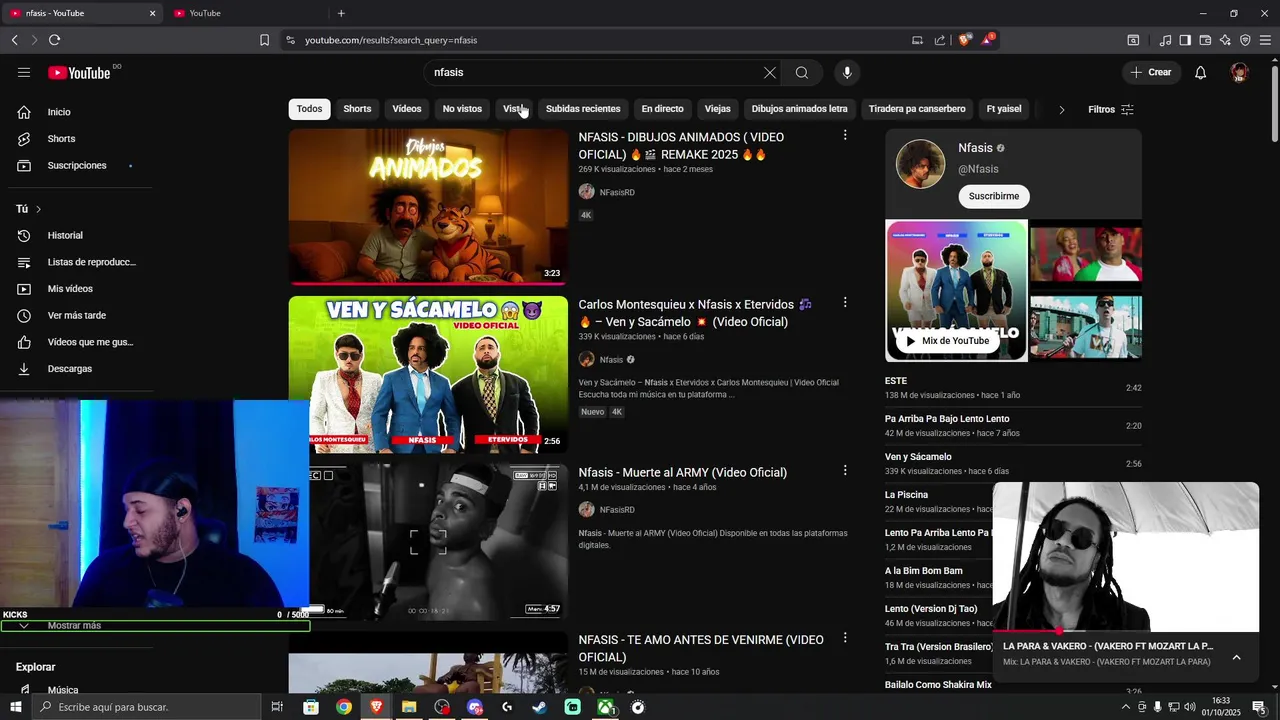Open the Crear dropdown button
Image resolution: width=1280 pixels, height=720 pixels.
click(1151, 72)
